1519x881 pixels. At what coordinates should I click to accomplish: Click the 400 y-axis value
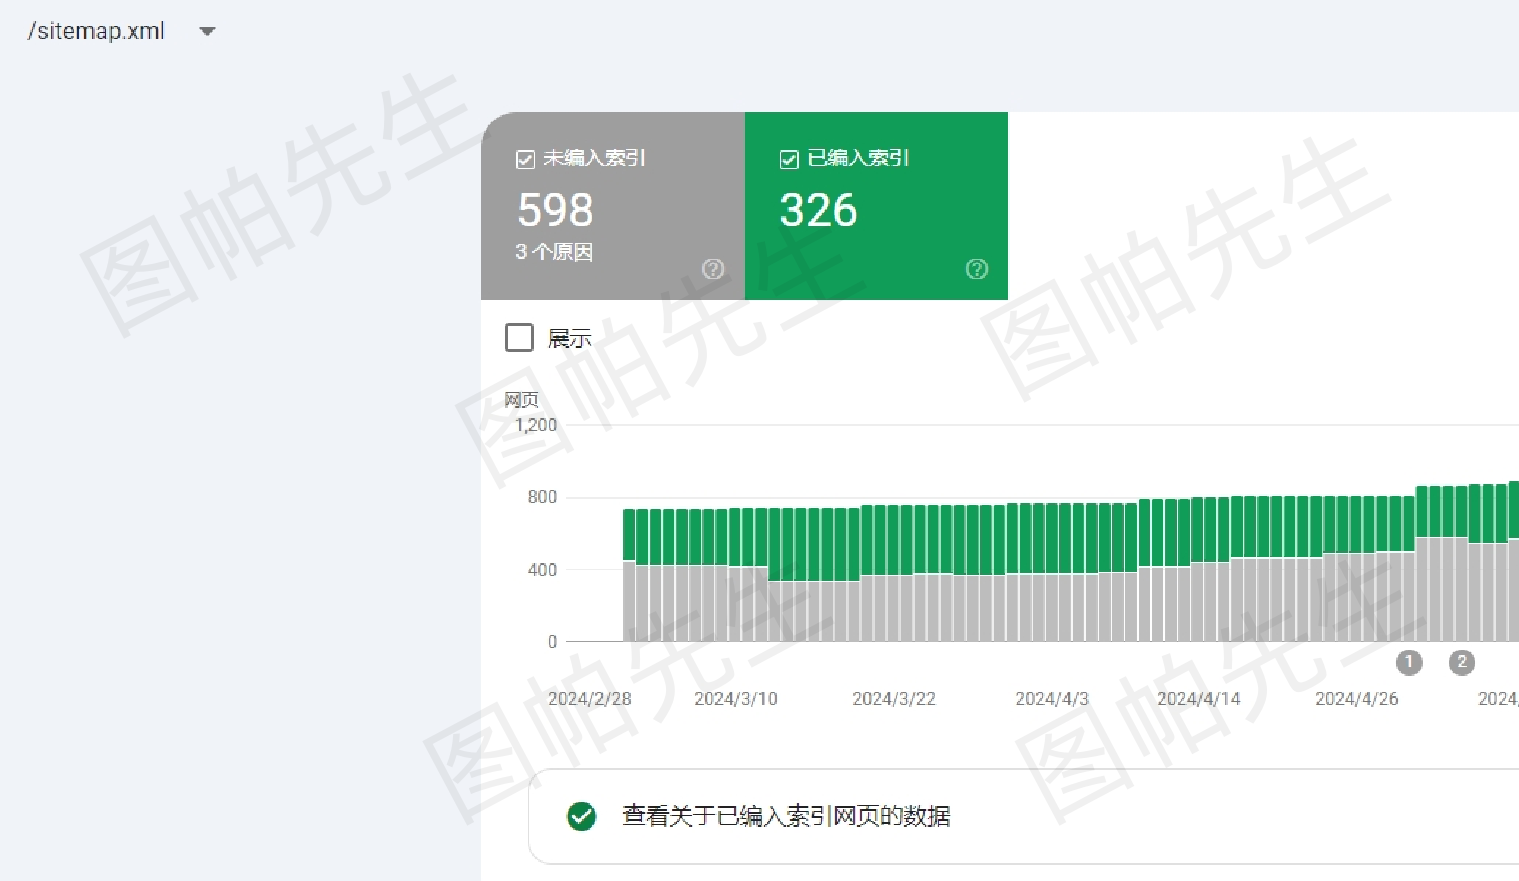[x=542, y=570]
